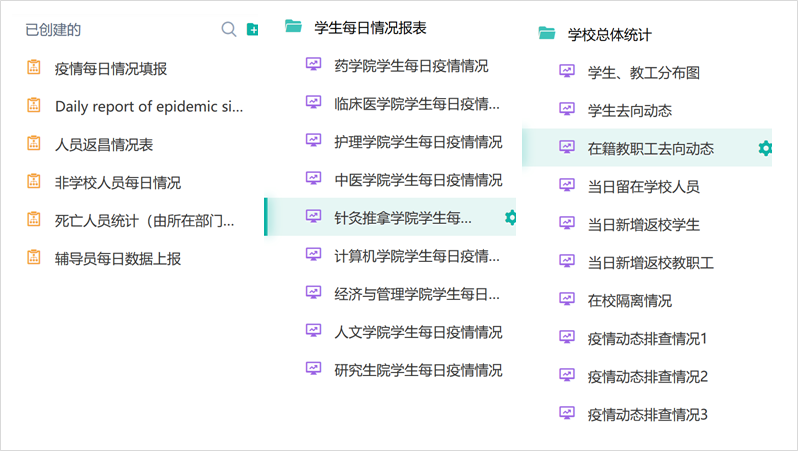The image size is (798, 451).
Task: Open settings gear for 针灸推拿学院学生每 item
Action: pos(510,217)
